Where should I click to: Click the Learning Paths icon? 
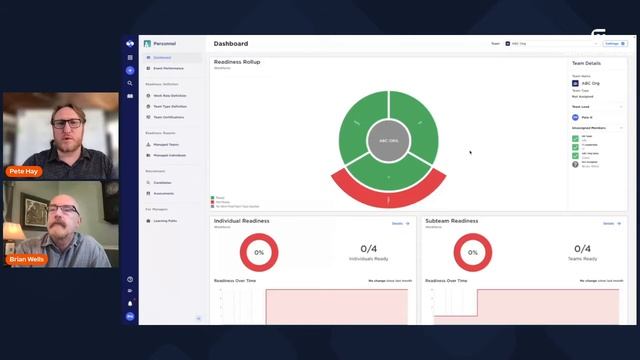click(148, 221)
